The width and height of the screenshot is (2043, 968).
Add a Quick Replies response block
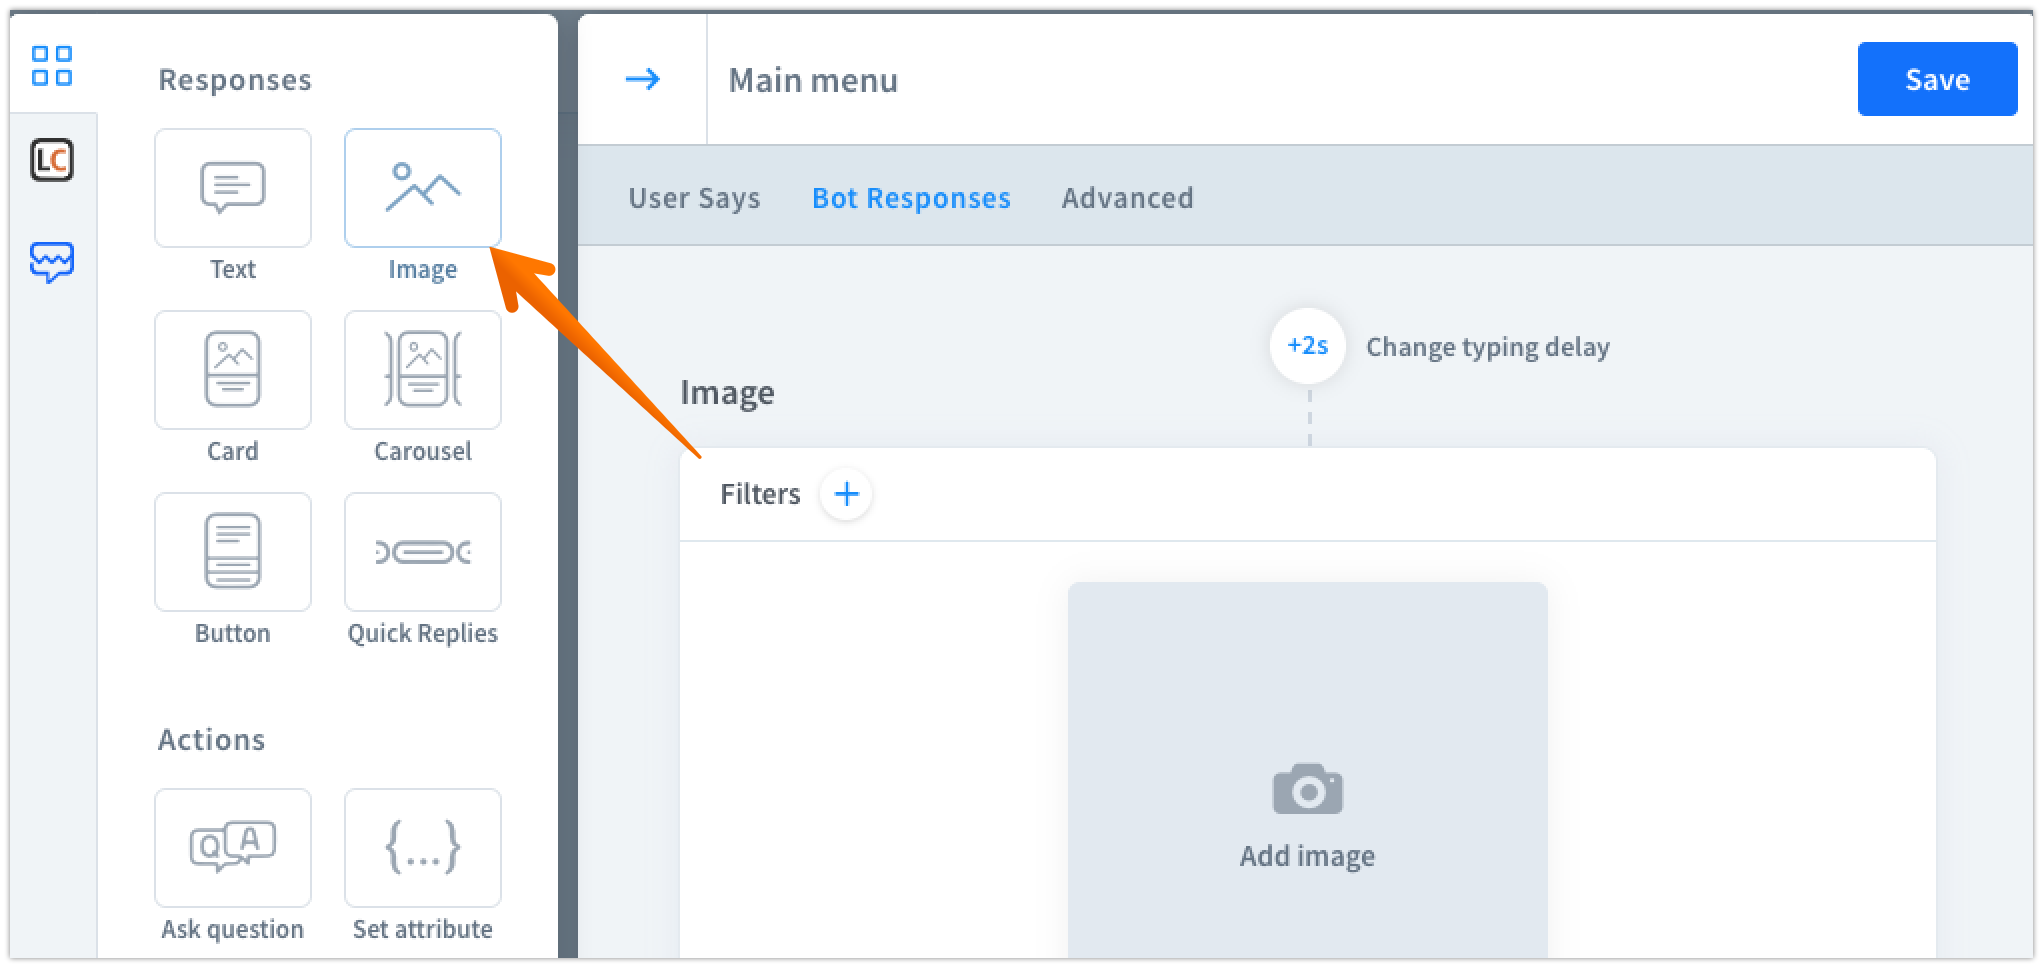422,552
